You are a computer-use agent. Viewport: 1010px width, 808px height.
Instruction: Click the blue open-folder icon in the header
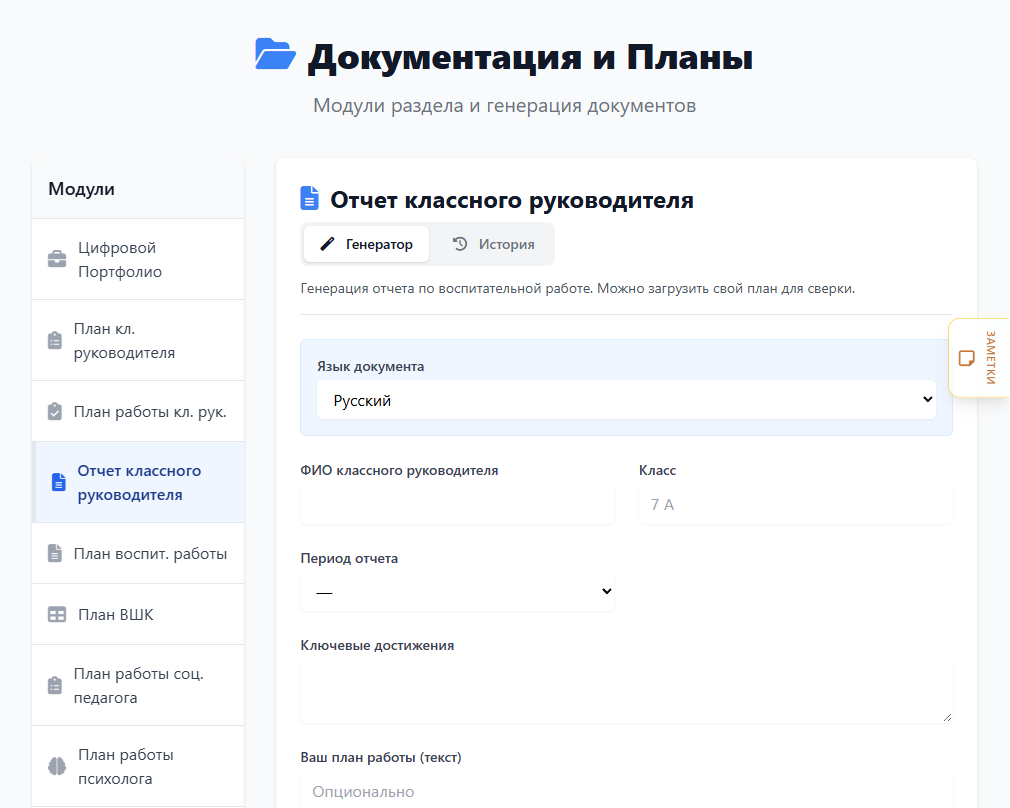click(x=275, y=53)
